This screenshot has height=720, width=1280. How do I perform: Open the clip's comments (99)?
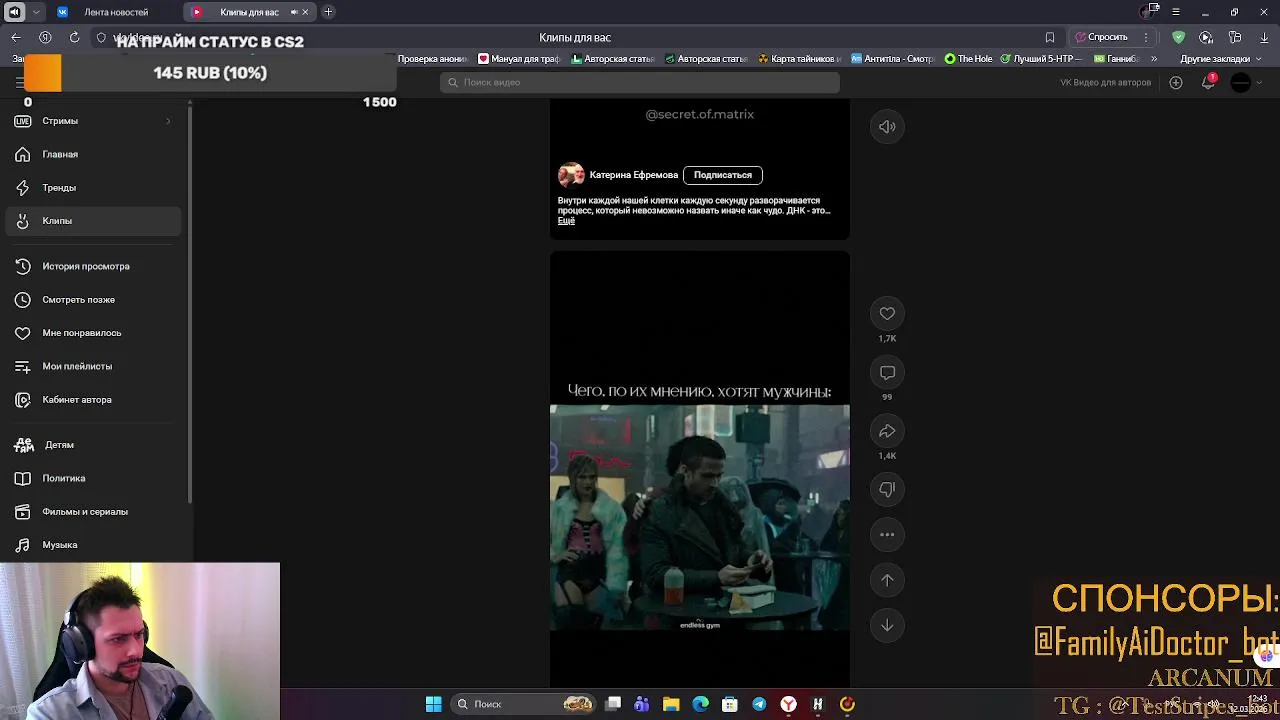pyautogui.click(x=887, y=372)
